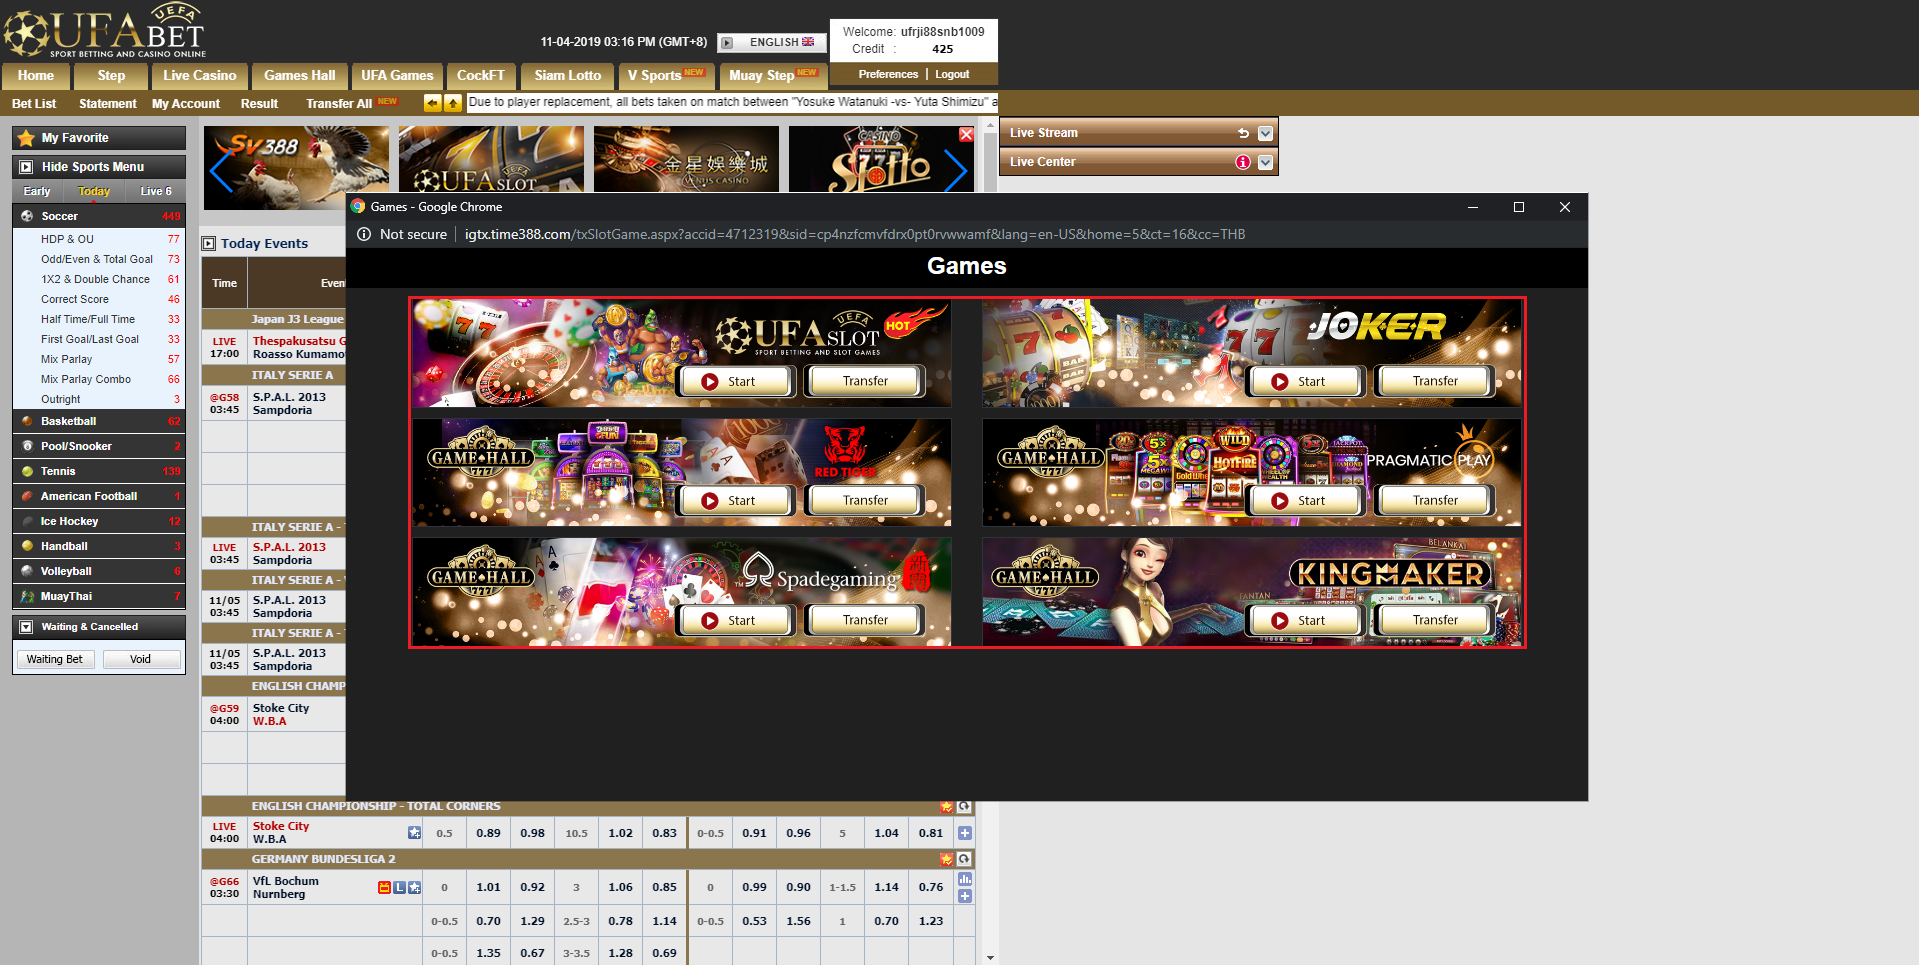Open the ENGLISH language dropdown
The width and height of the screenshot is (1919, 965).
(772, 42)
